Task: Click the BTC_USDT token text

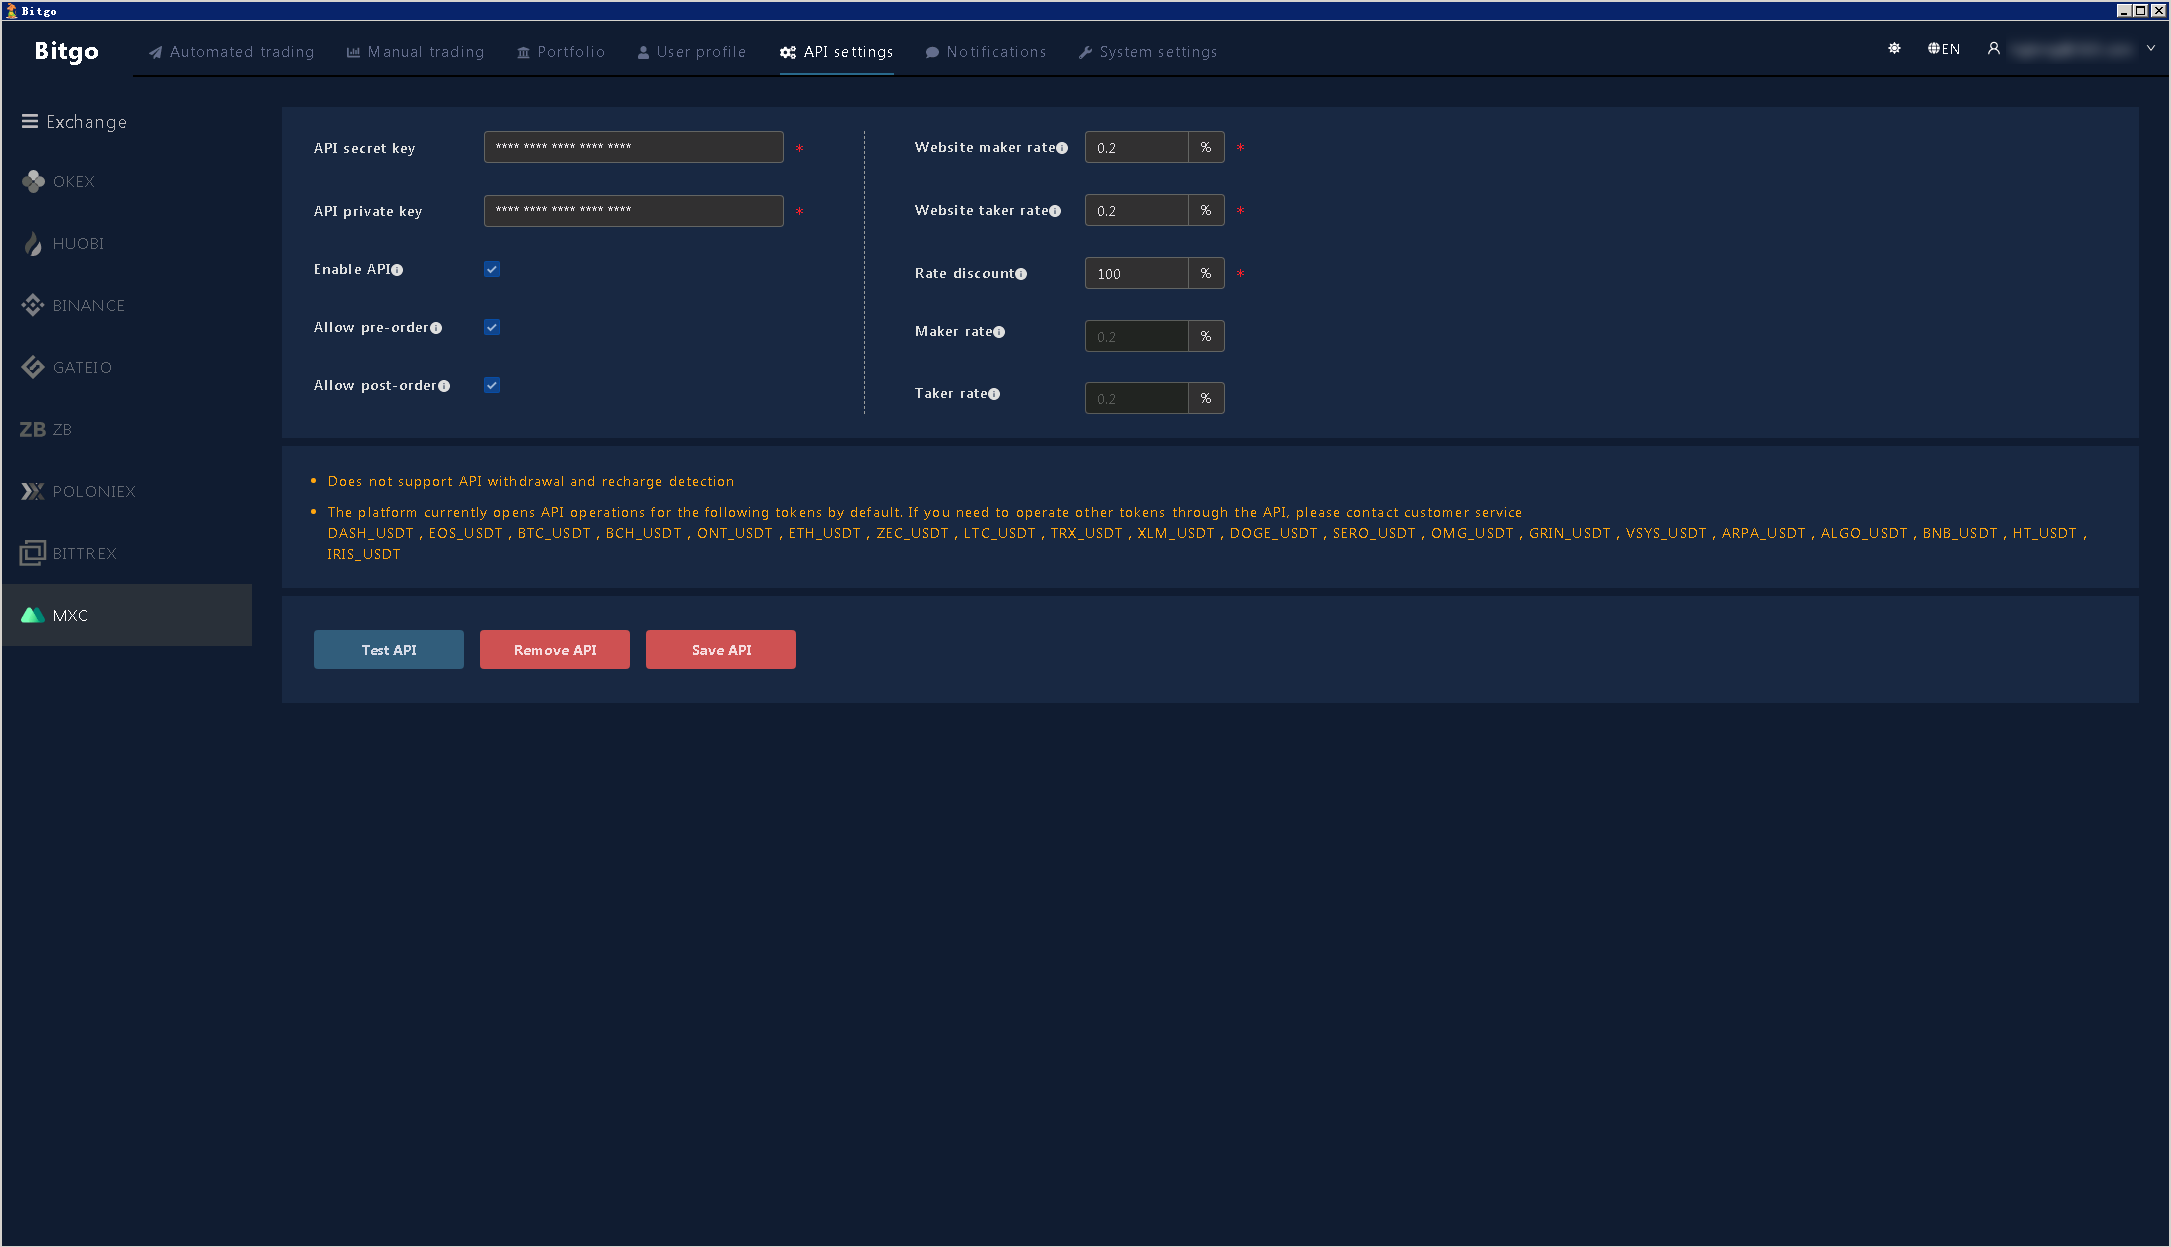Action: 554,533
